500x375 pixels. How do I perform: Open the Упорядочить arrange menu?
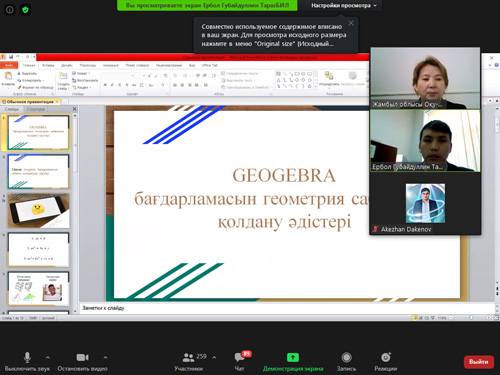(329, 79)
